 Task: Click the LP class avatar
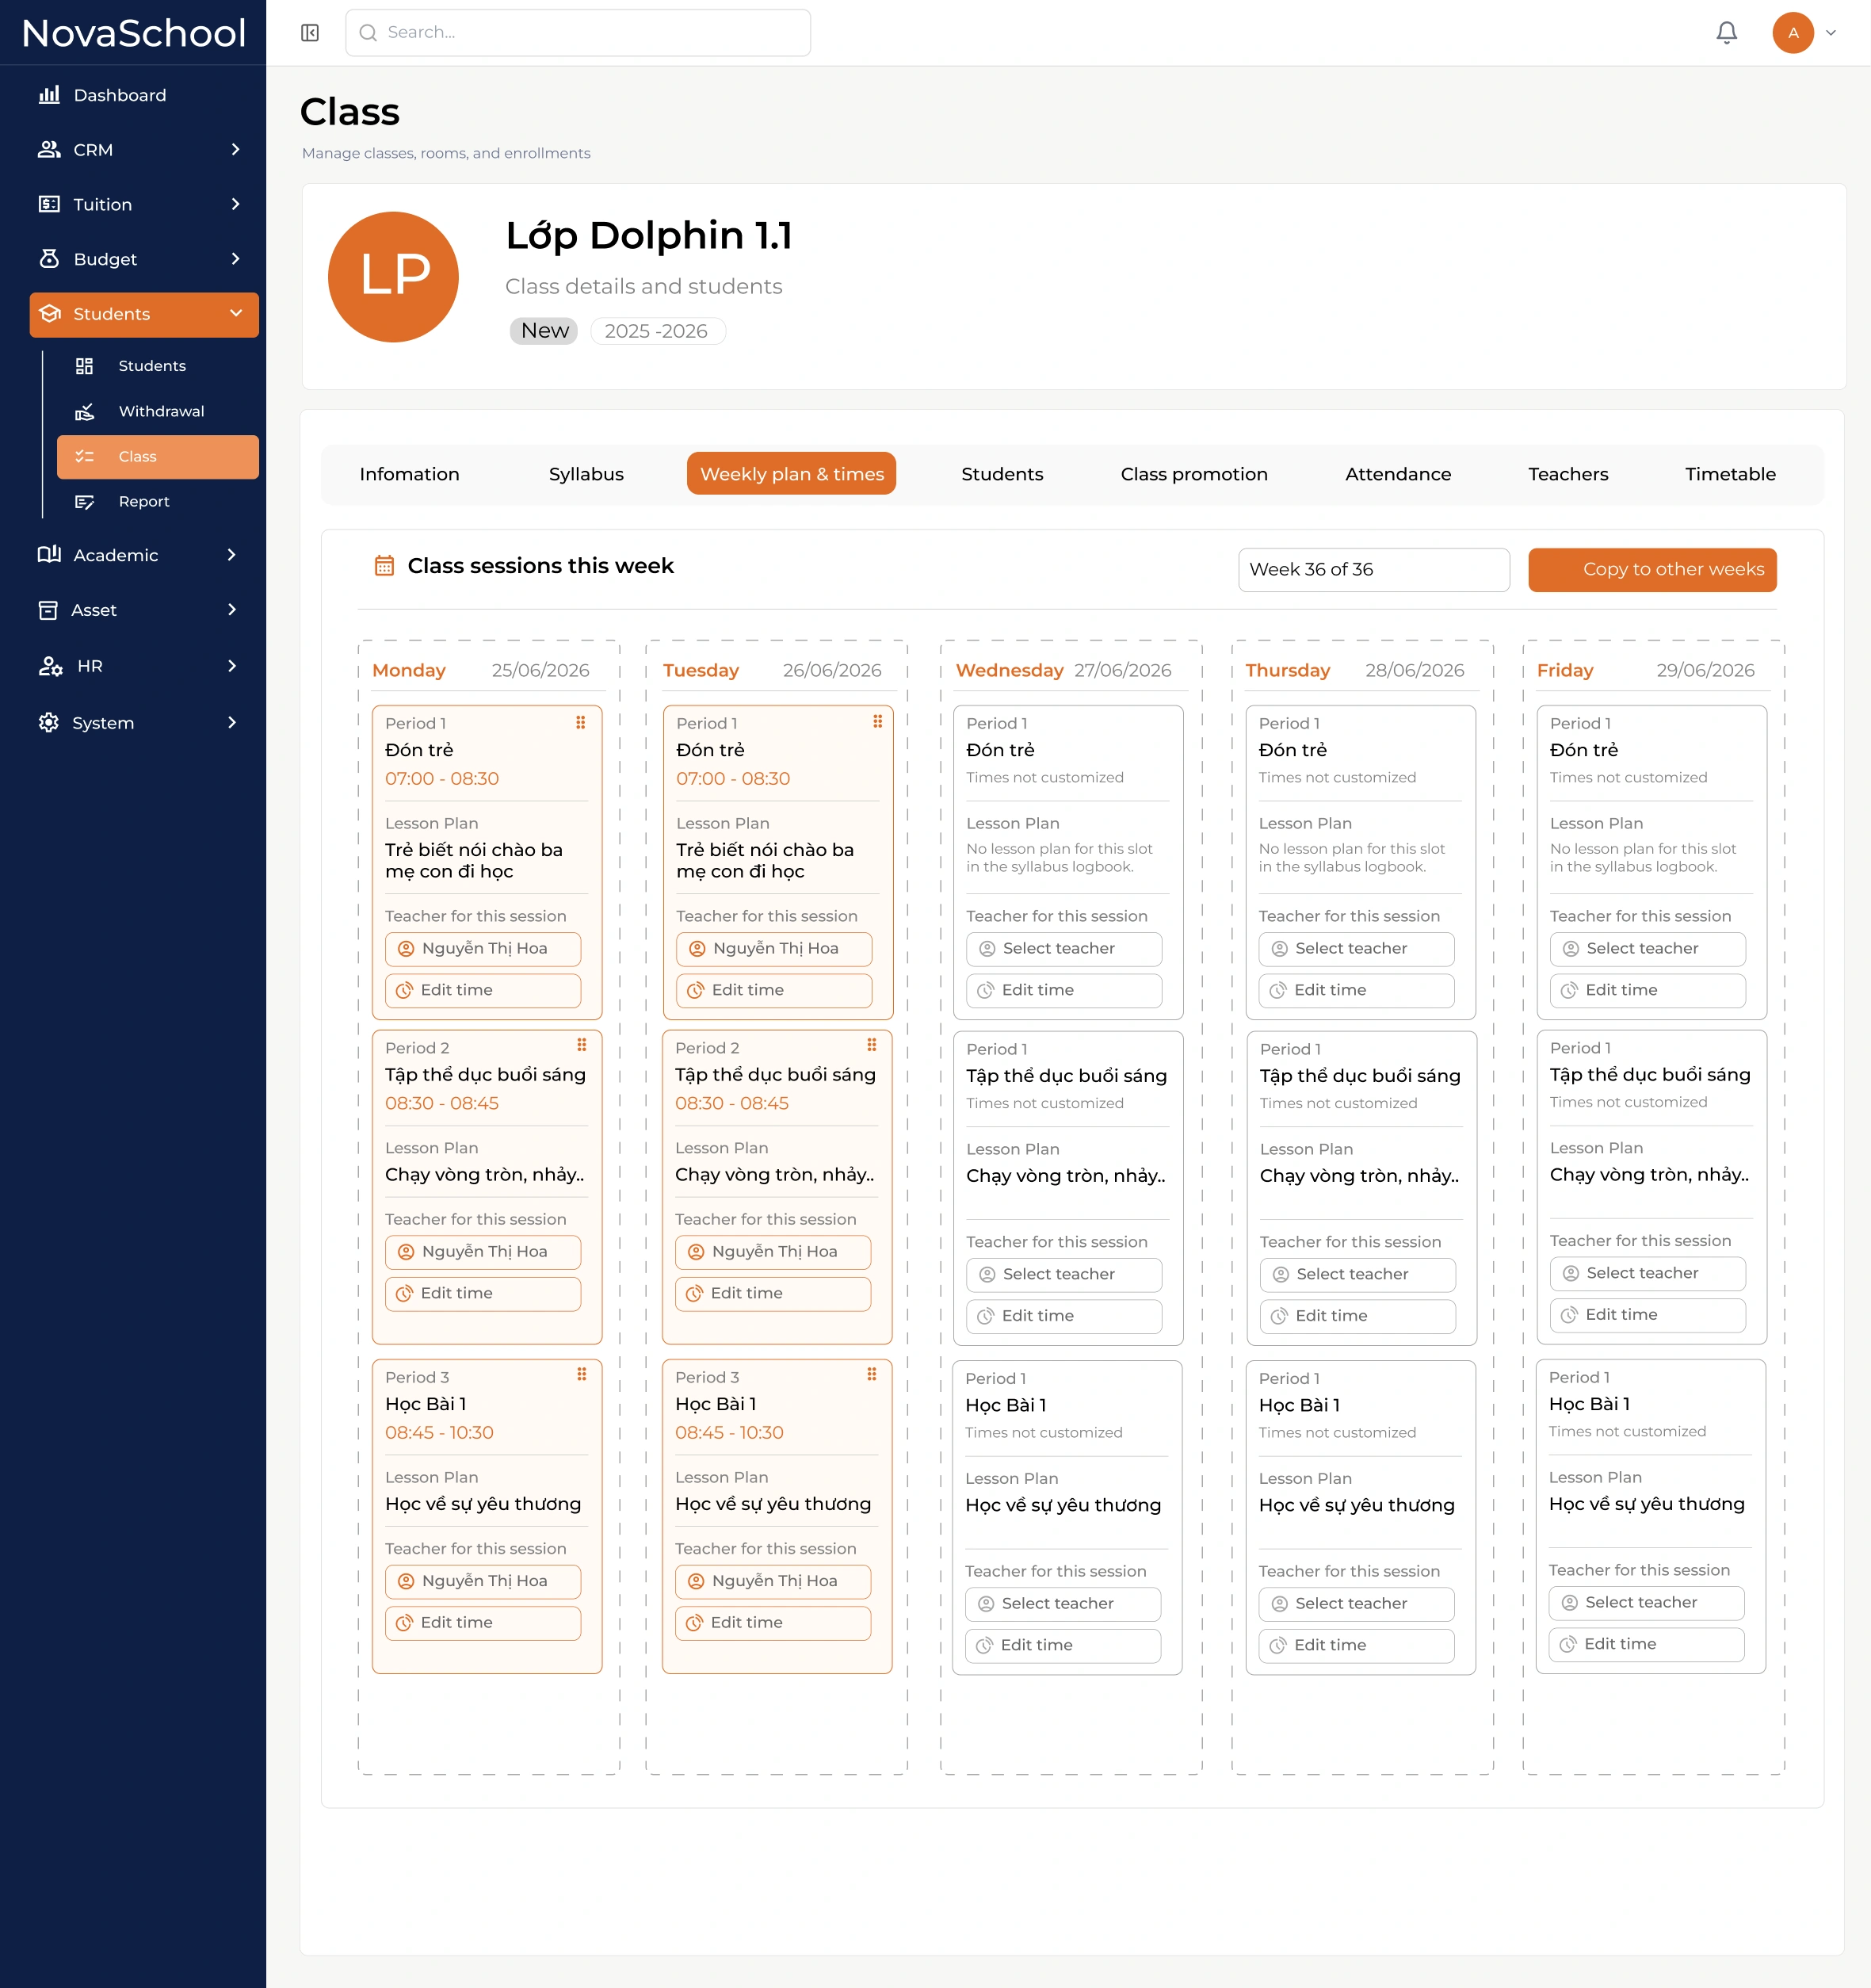tap(393, 277)
